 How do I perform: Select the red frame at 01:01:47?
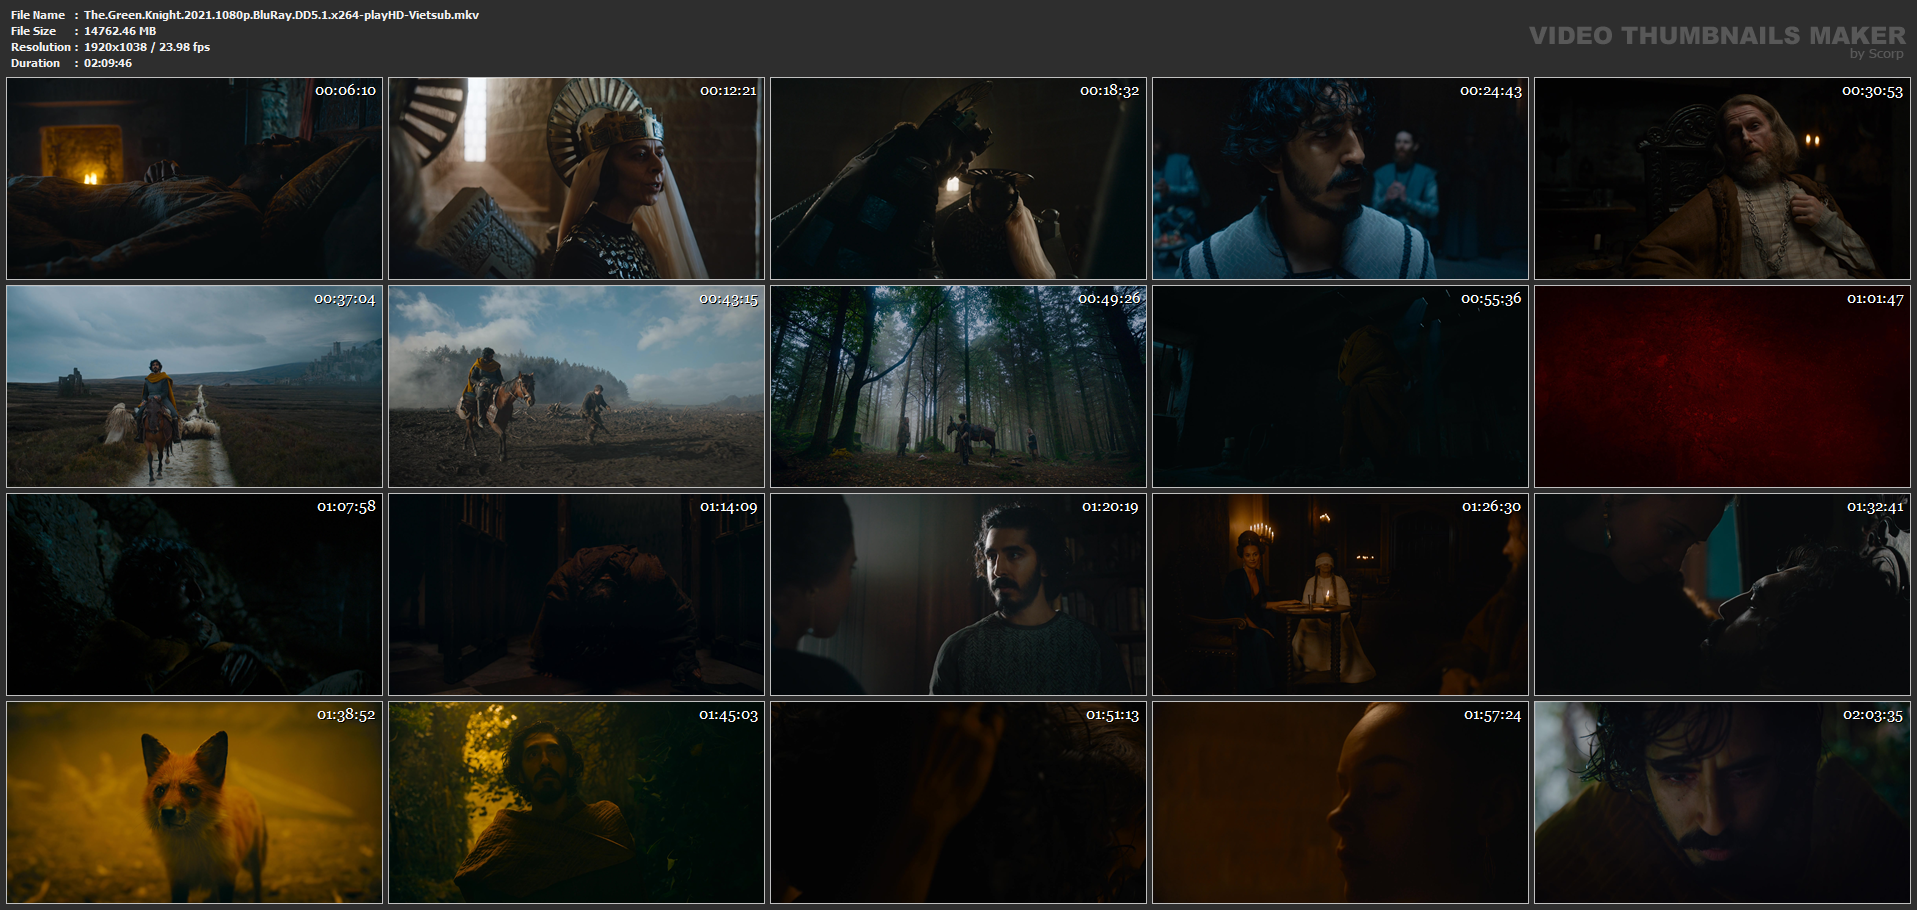point(1723,387)
